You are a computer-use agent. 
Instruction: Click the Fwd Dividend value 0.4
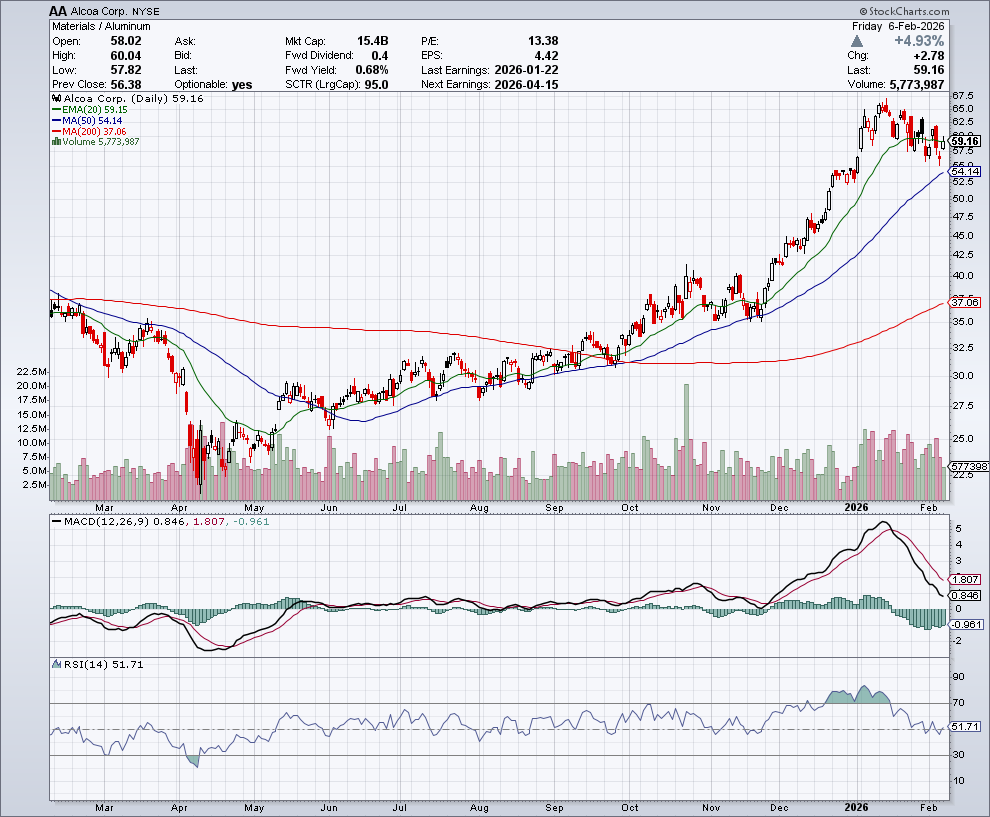[x=380, y=56]
